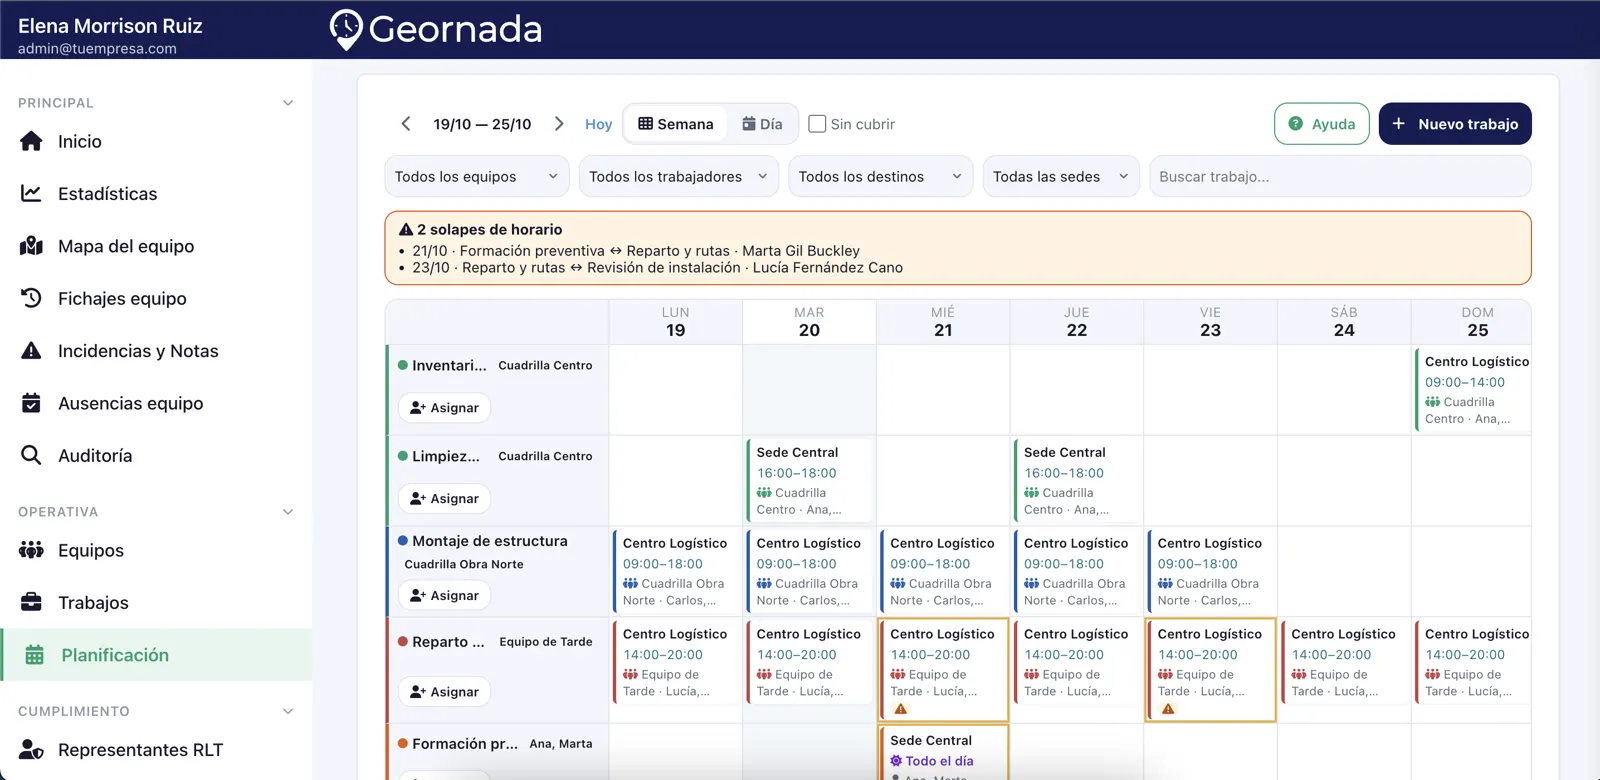This screenshot has width=1600, height=780.
Task: Open Tuesday 20 Sede Central 16:00–18:00 card
Action: tap(810, 481)
